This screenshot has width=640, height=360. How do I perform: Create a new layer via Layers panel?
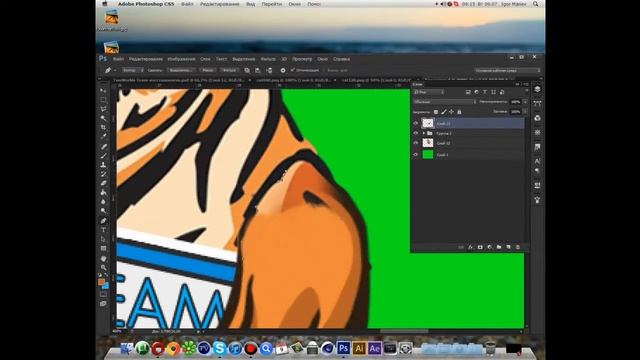point(509,247)
